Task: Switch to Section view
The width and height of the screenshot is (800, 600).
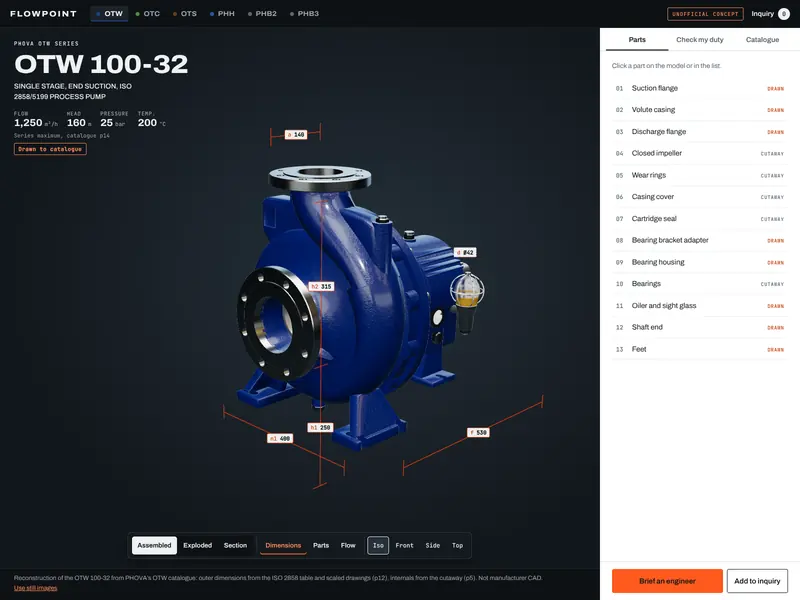Action: point(235,545)
